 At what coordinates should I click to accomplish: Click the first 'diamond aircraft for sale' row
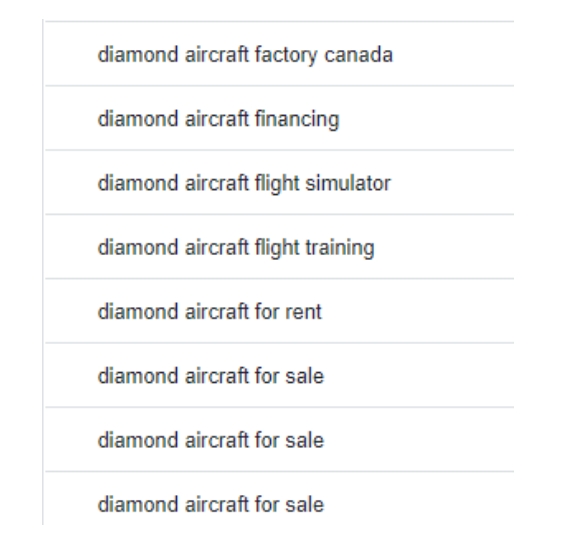coord(279,375)
